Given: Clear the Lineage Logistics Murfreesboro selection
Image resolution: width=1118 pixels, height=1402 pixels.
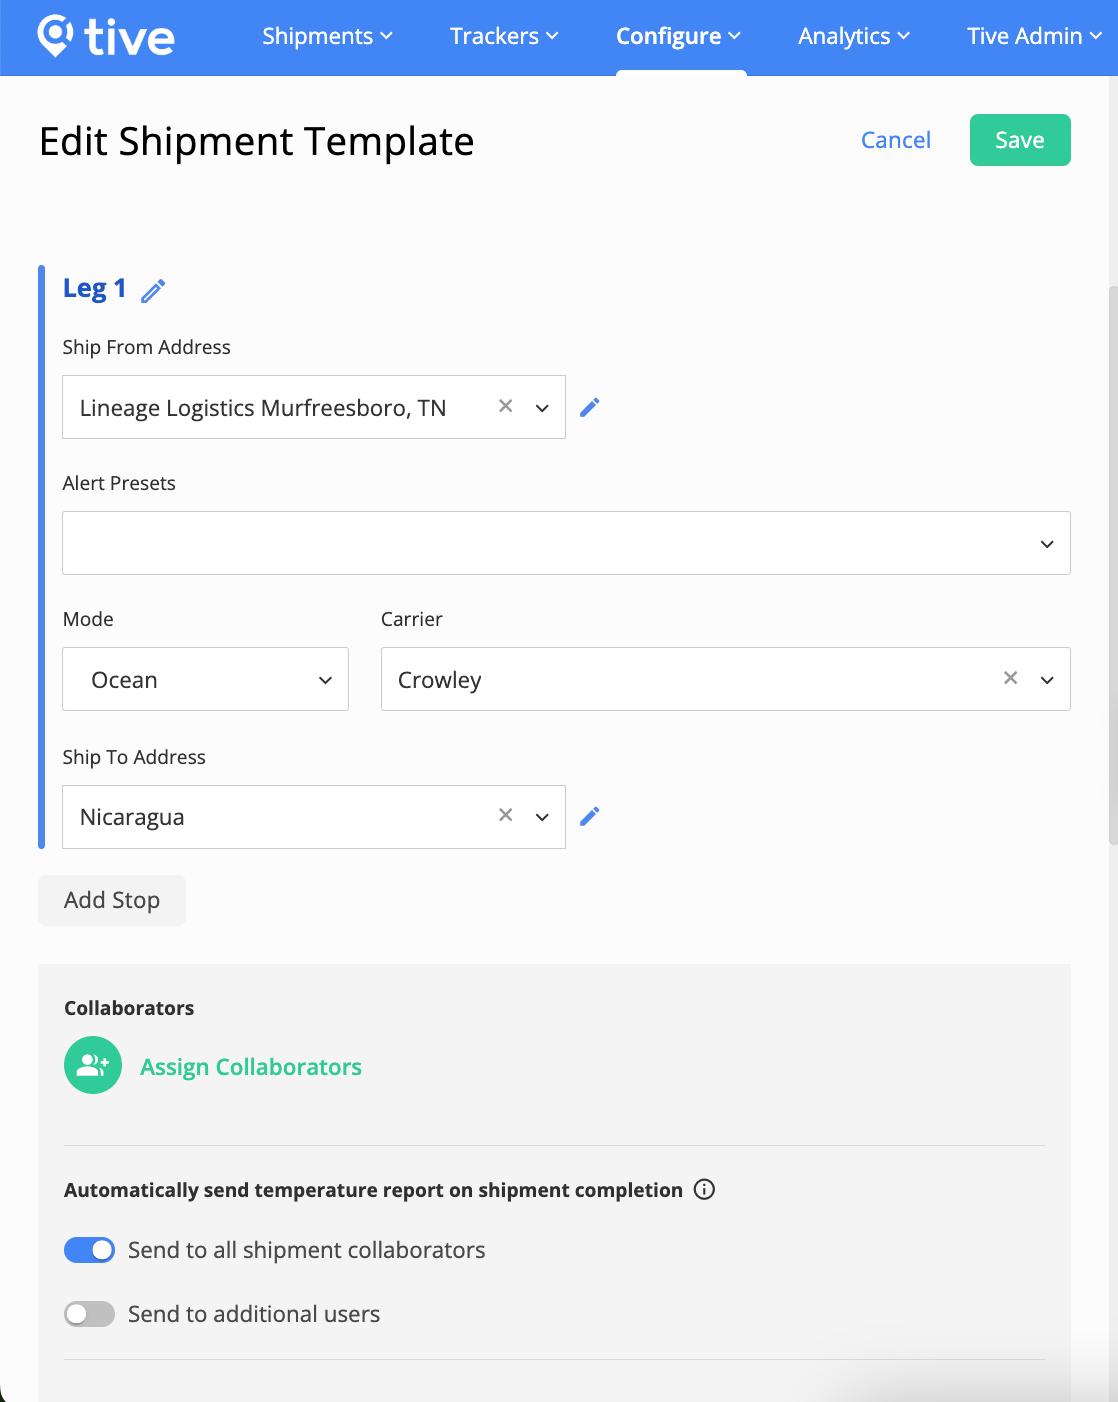Looking at the screenshot, I should [506, 406].
